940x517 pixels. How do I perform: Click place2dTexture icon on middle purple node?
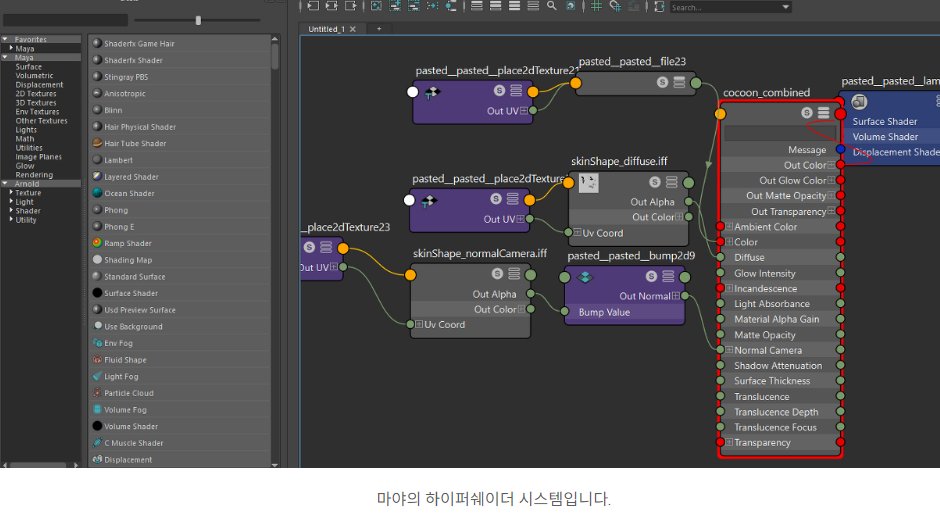429,201
